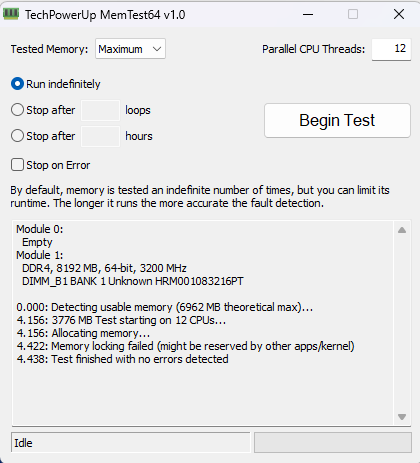The height and width of the screenshot is (463, 420).
Task: Close the MemTest64 window
Action: (399, 14)
